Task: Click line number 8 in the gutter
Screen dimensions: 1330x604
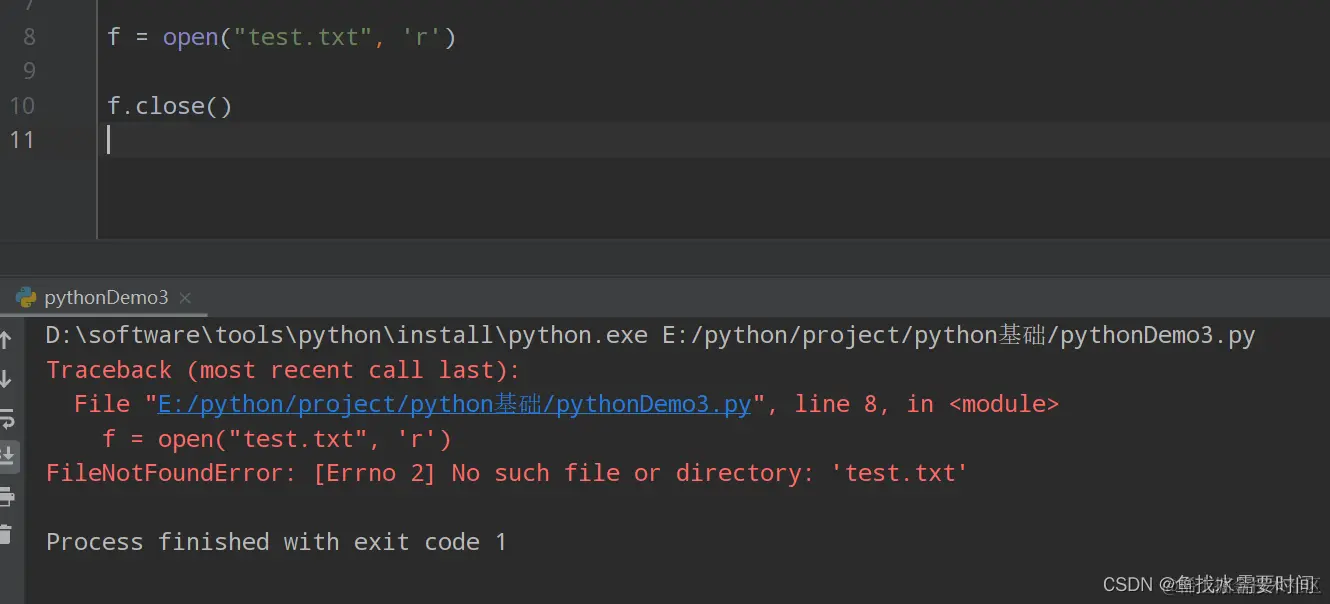Action: (x=29, y=37)
